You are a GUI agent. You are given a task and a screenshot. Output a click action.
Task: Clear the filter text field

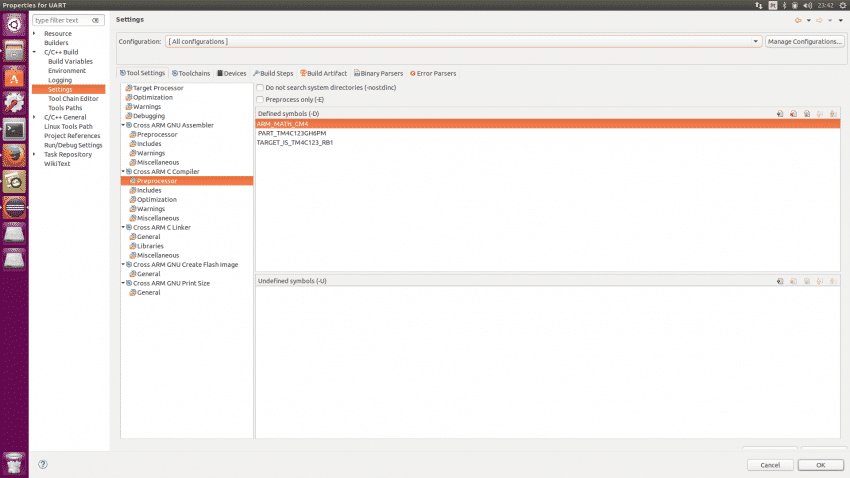point(95,21)
